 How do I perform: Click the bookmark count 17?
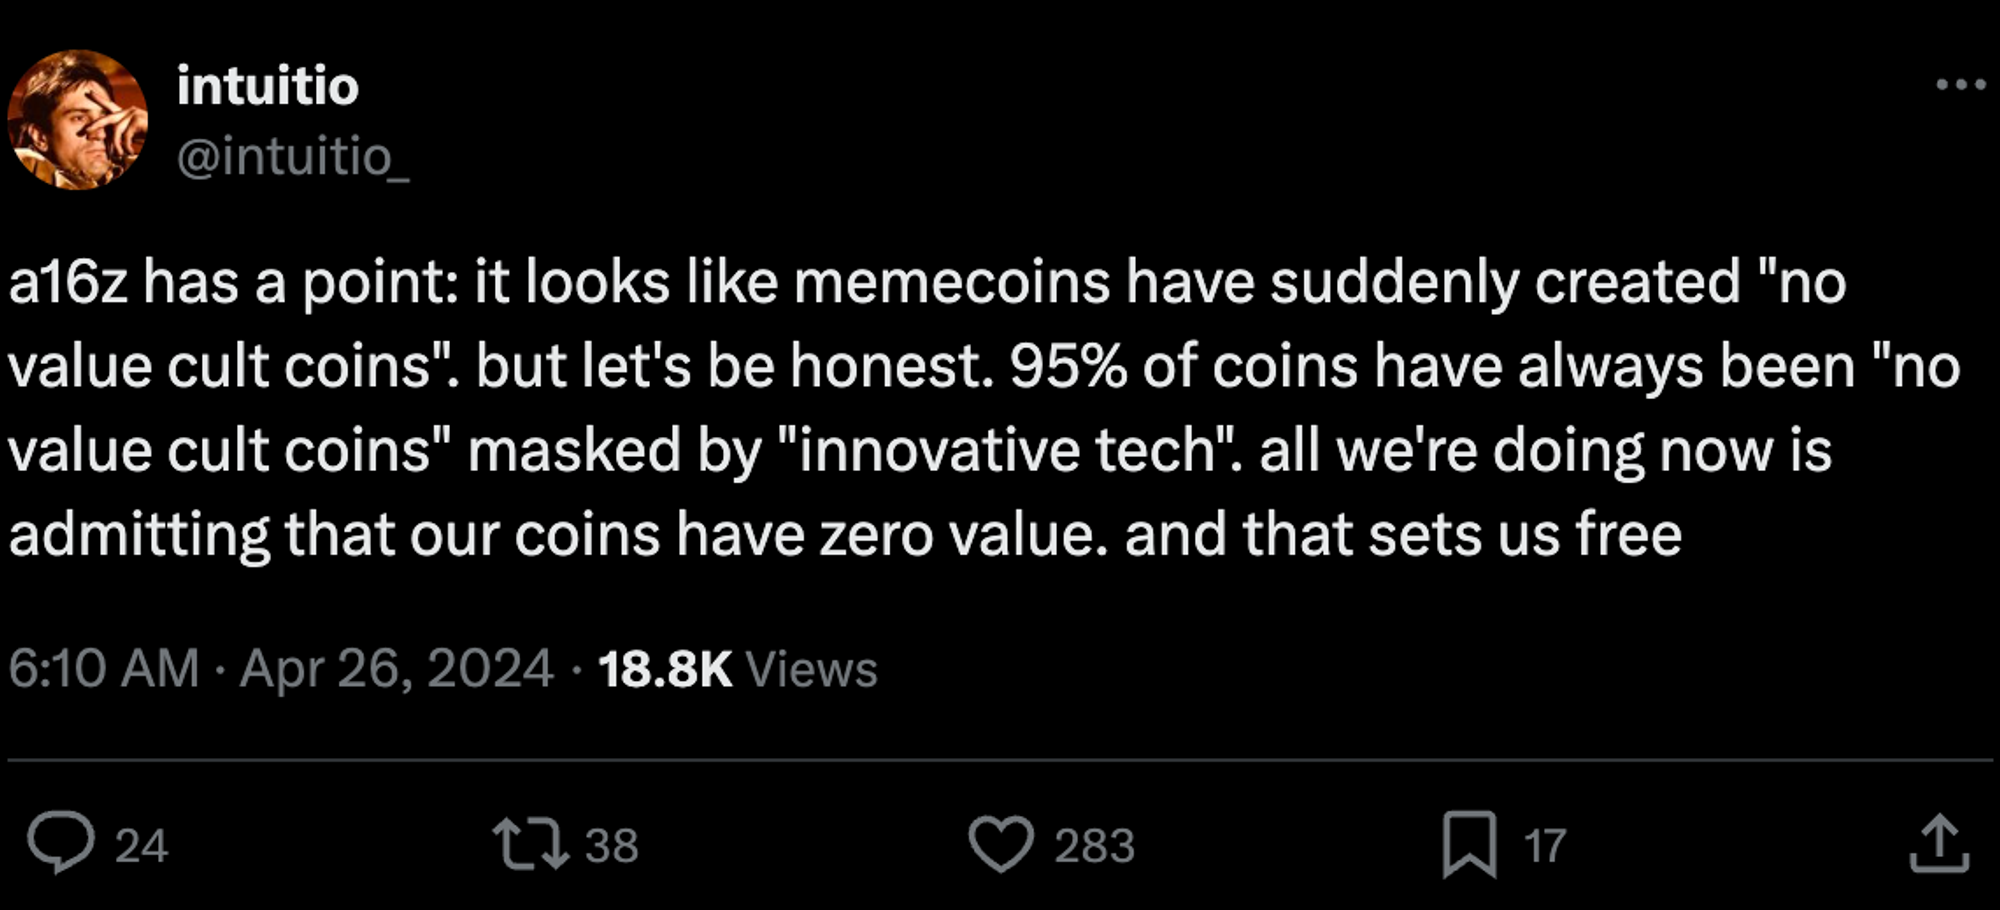click(x=1544, y=846)
